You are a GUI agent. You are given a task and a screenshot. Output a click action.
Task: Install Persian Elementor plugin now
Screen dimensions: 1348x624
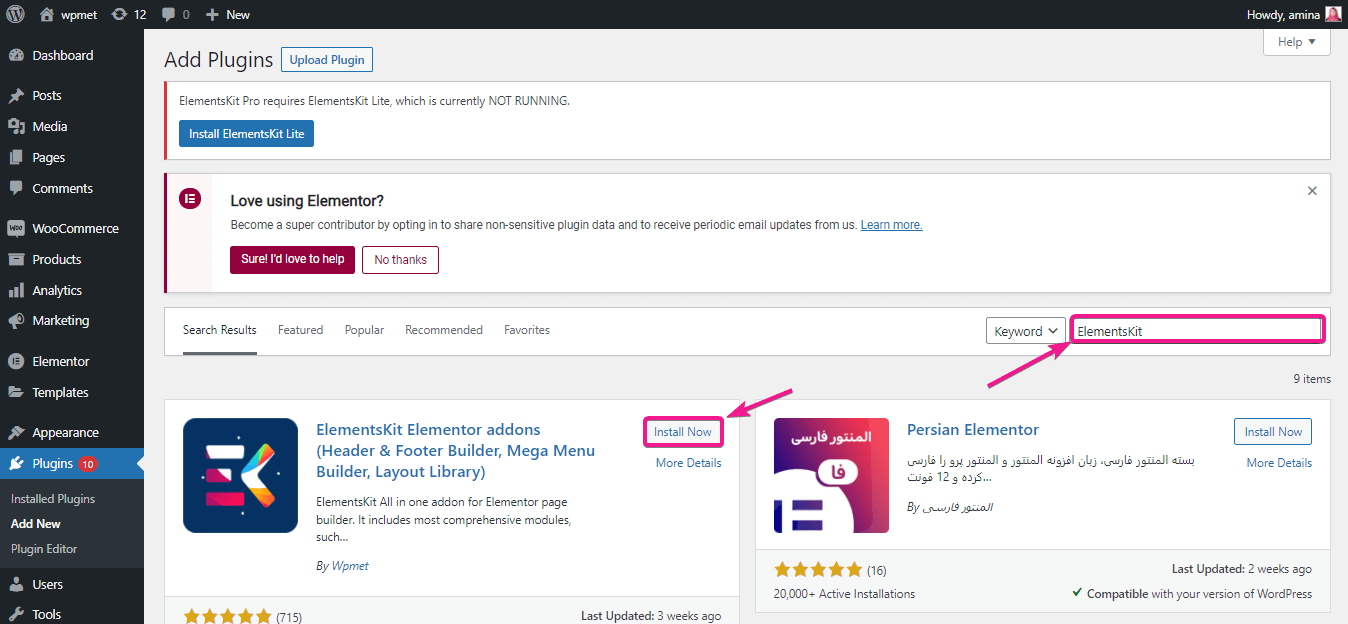click(1273, 432)
